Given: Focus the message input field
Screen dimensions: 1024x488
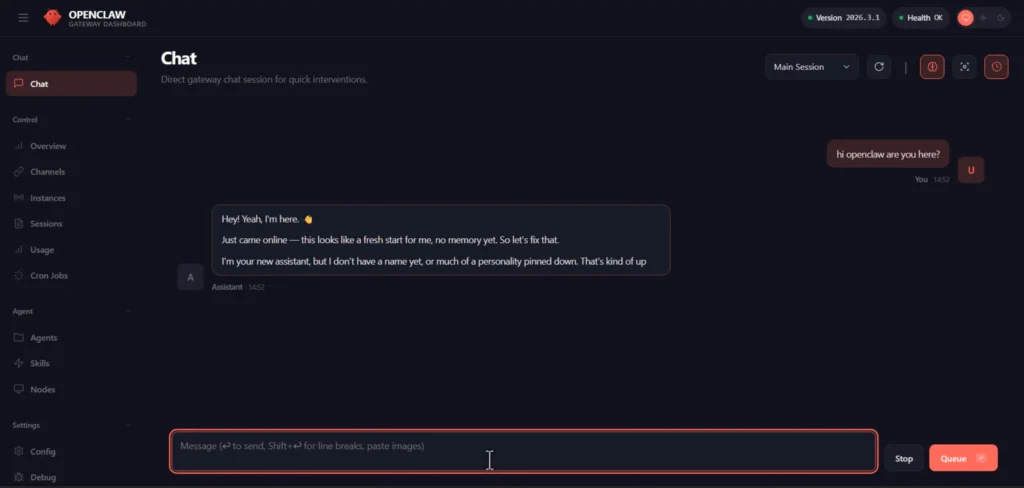Looking at the screenshot, I should tap(523, 450).
